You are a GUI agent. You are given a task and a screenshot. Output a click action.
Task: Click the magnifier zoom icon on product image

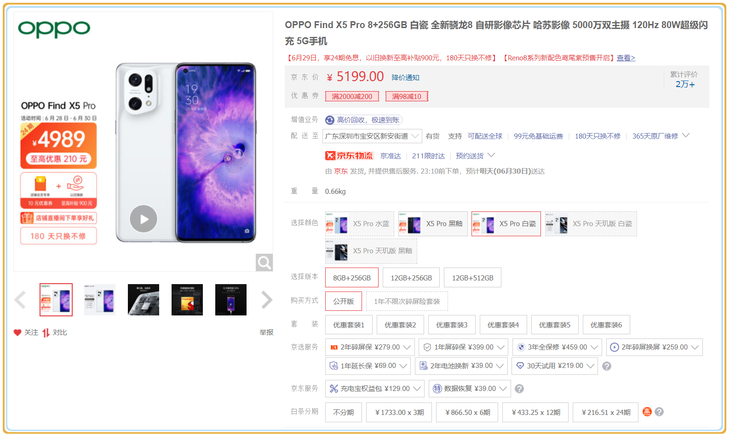(264, 263)
